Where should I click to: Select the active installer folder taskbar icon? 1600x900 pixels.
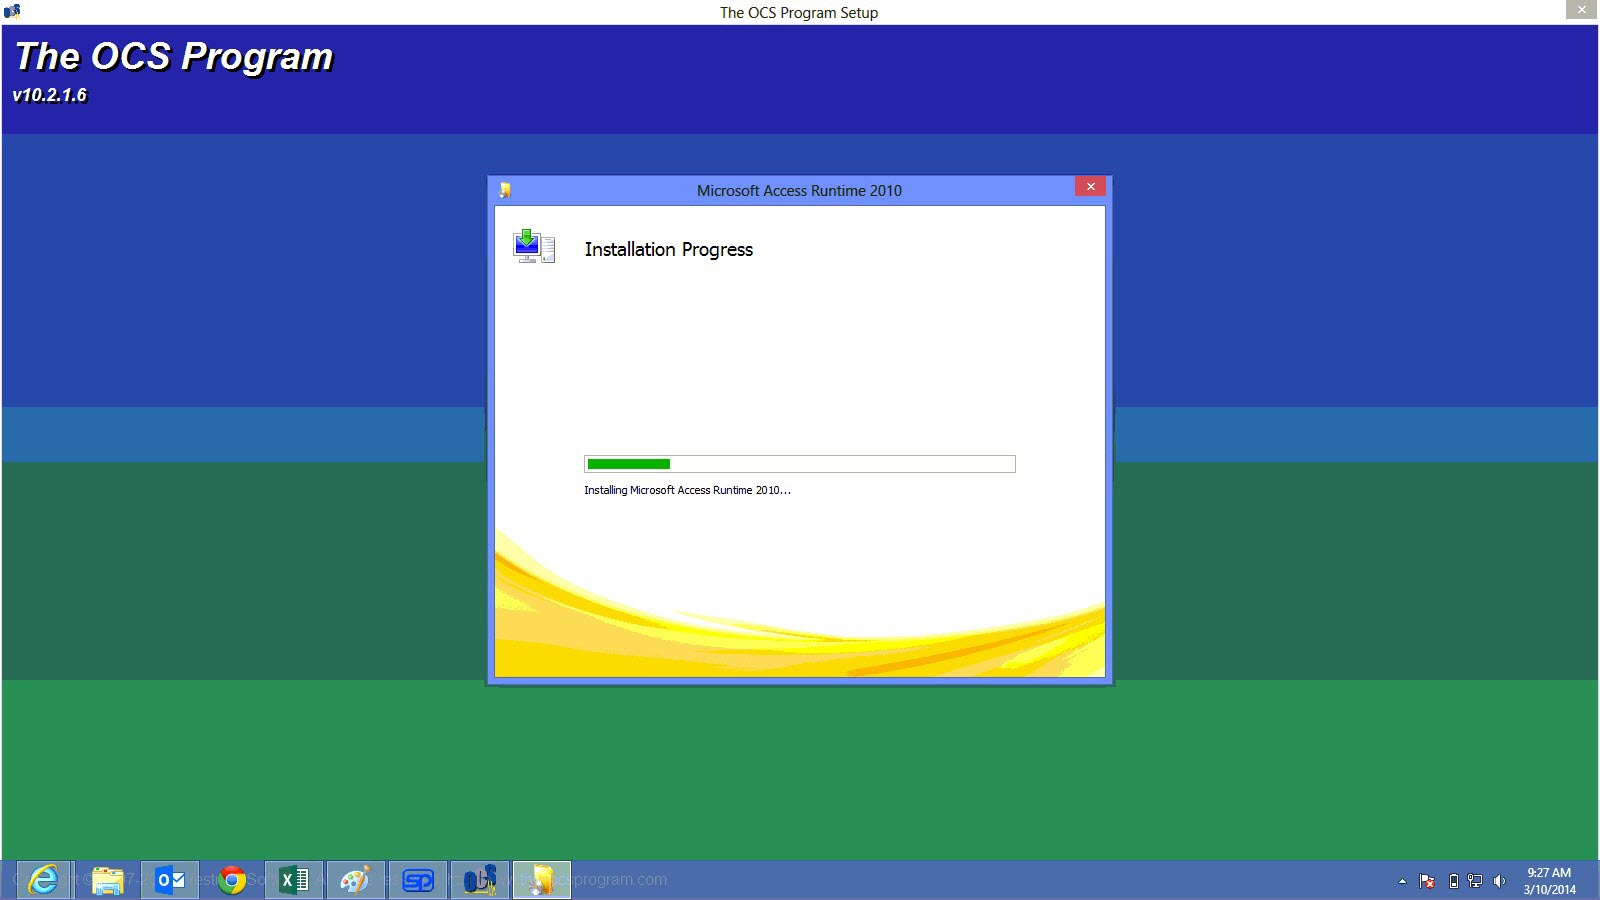pyautogui.click(x=542, y=880)
